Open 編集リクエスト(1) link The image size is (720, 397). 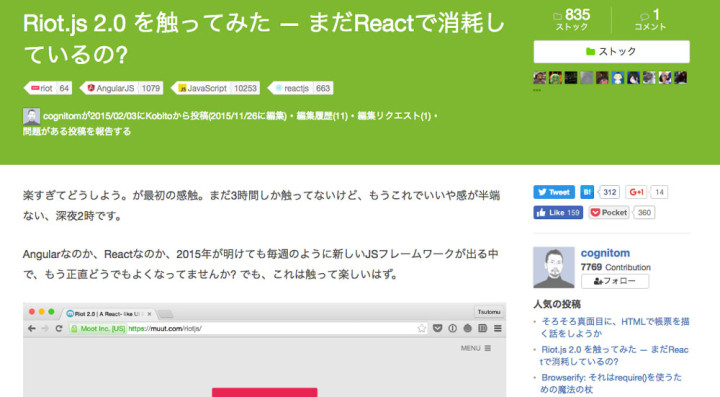394,116
